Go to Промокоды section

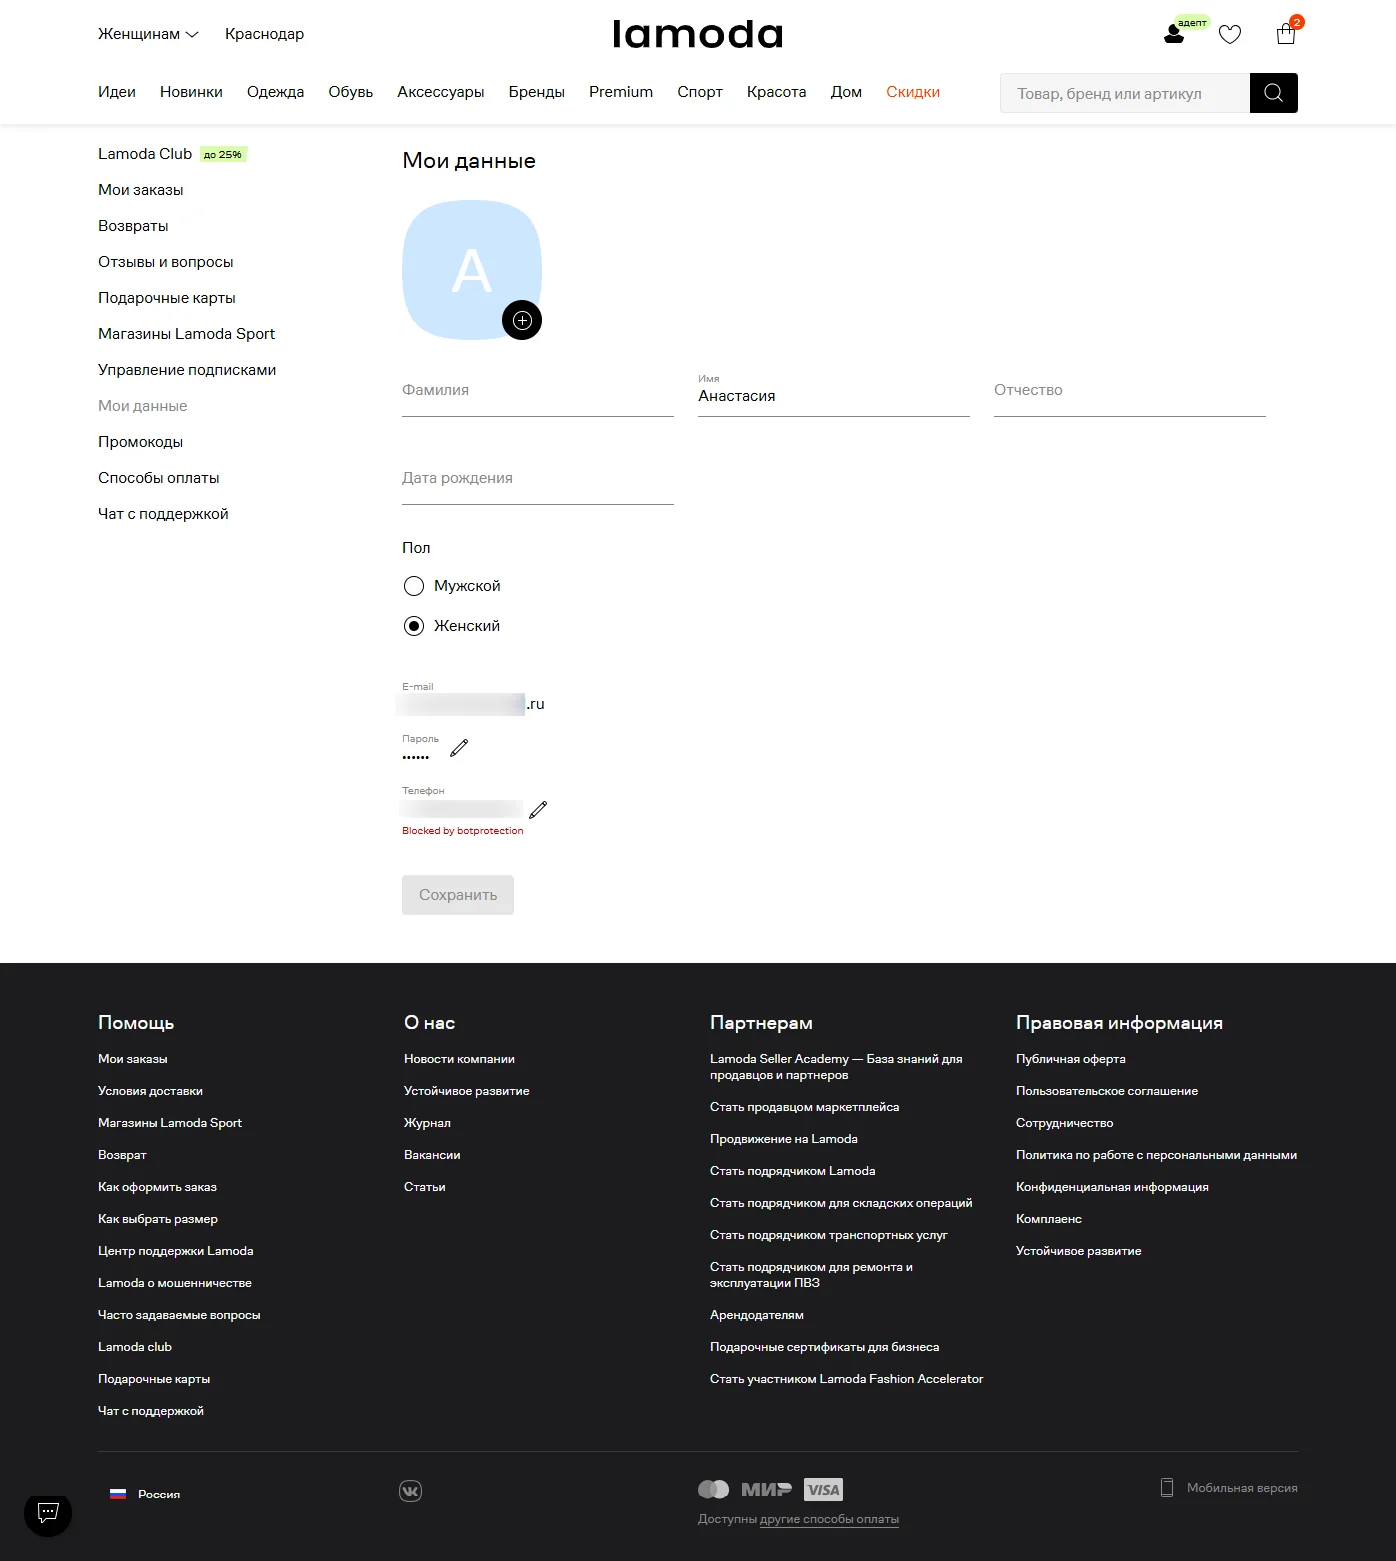(x=140, y=442)
